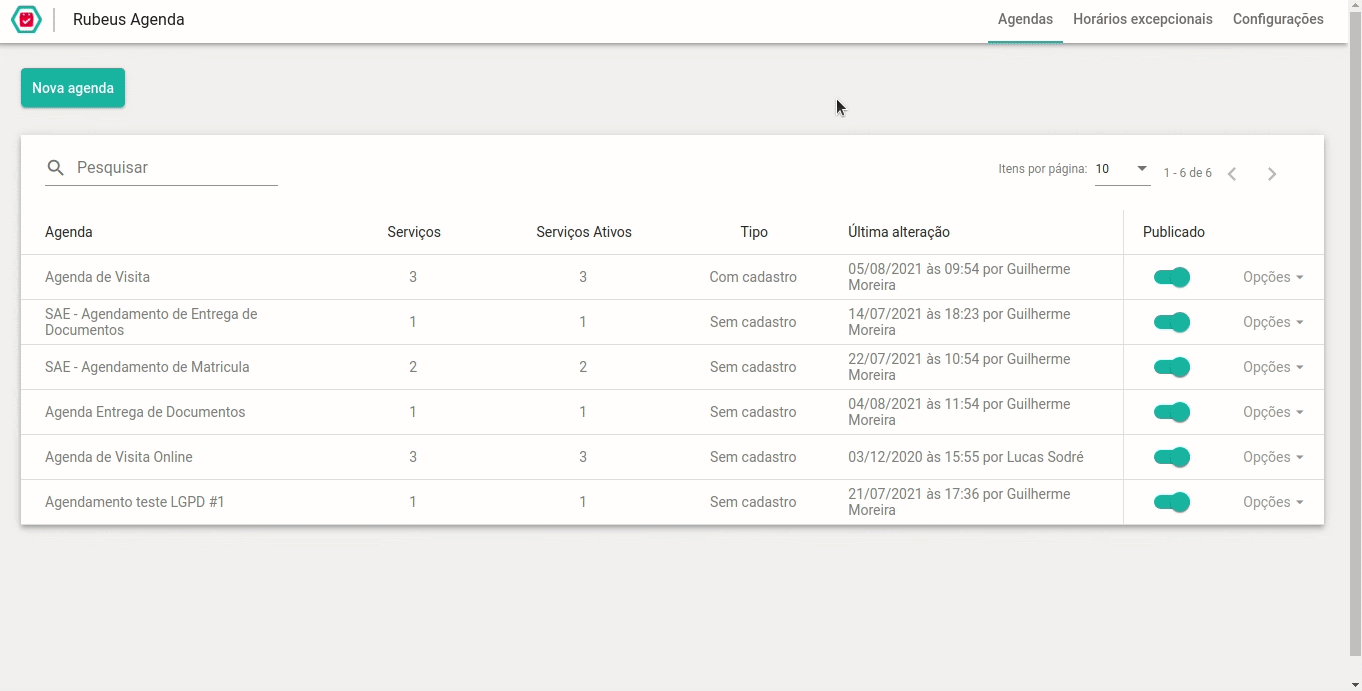Click the Rubeus Agenda hexagon logo
Image resolution: width=1362 pixels, height=691 pixels.
click(x=26, y=19)
